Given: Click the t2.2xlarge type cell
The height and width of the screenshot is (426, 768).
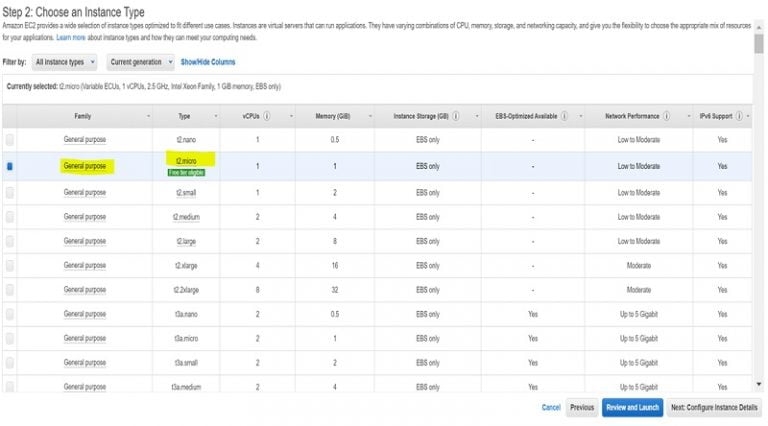Looking at the screenshot, I should pos(186,290).
